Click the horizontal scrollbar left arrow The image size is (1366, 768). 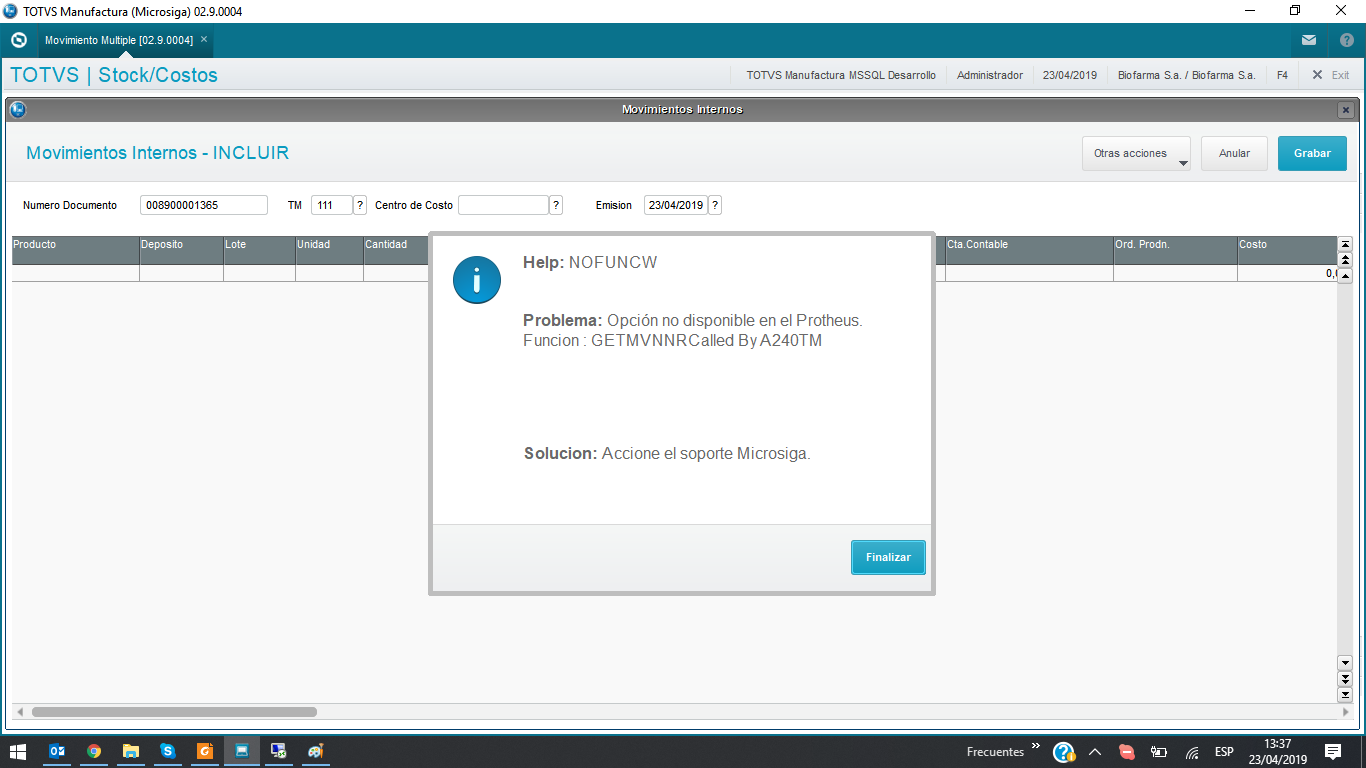point(20,712)
